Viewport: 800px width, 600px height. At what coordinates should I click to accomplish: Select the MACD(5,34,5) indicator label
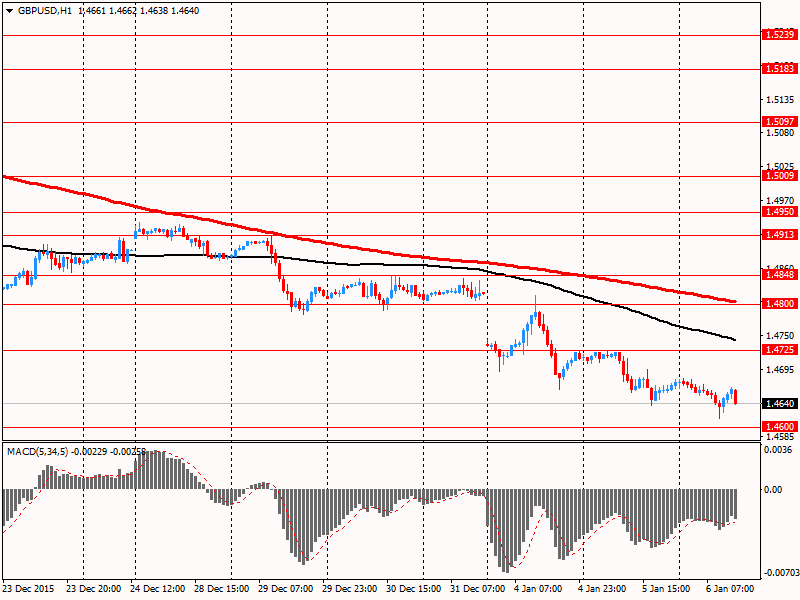(37, 452)
